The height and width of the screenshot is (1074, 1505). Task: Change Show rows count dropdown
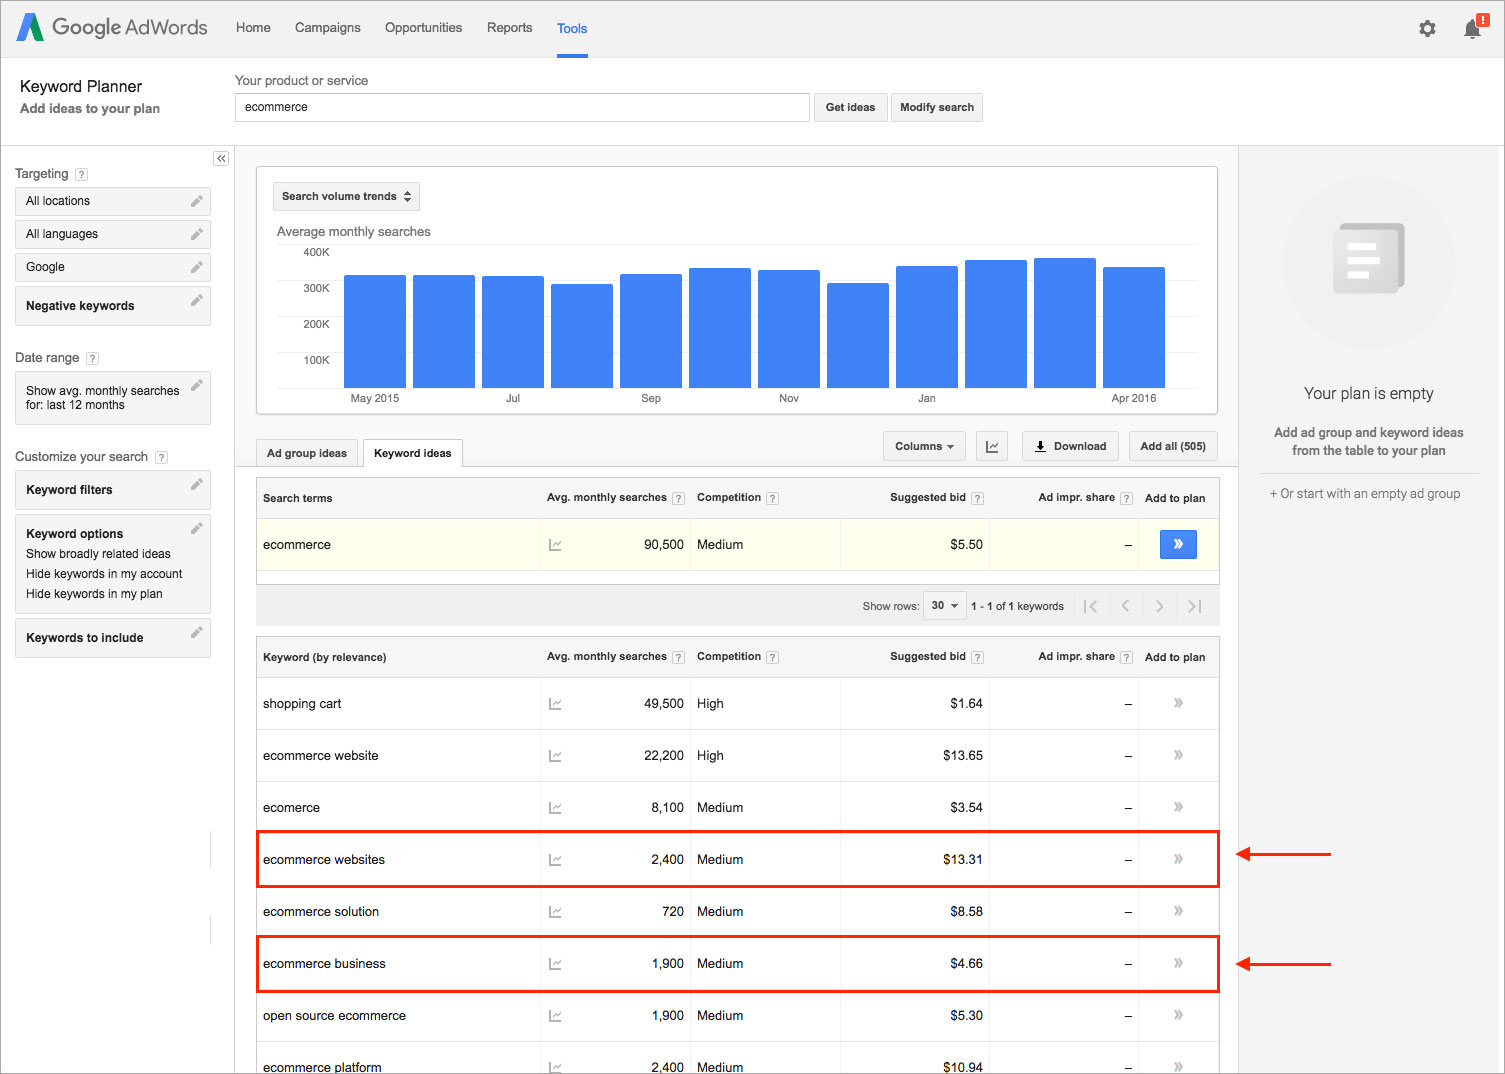(944, 605)
